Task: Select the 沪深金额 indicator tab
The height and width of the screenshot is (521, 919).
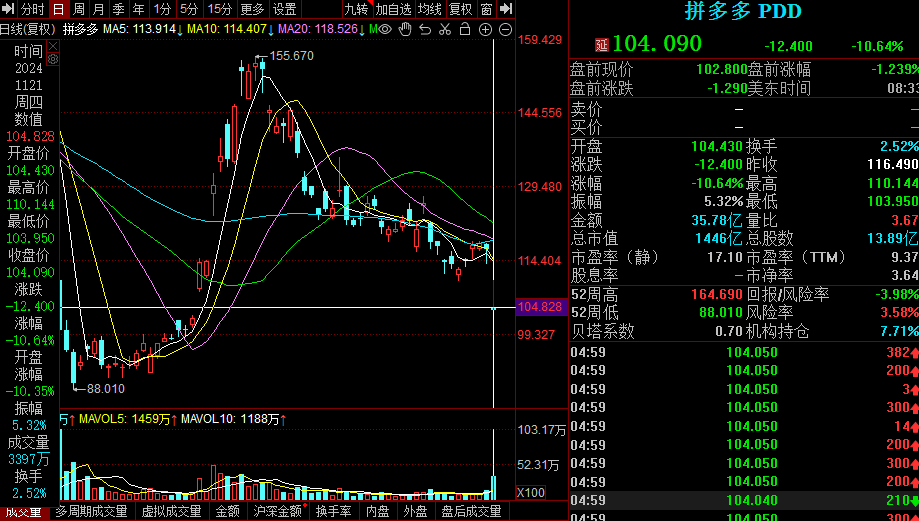Action: coord(277,511)
